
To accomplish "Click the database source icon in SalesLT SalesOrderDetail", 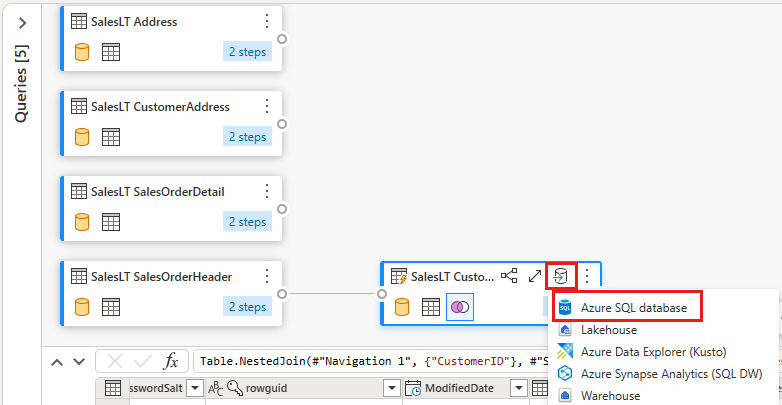I will click(x=82, y=222).
